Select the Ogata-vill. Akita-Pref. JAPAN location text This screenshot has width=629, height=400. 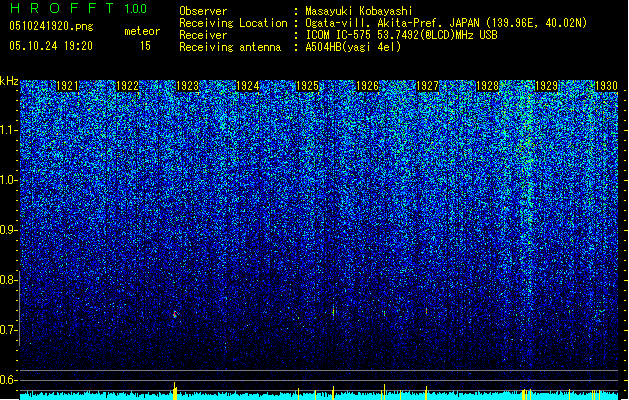pos(446,23)
